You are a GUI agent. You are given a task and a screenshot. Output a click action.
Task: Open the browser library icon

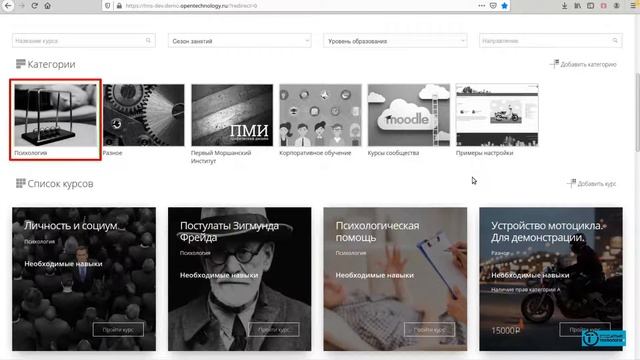point(577,6)
